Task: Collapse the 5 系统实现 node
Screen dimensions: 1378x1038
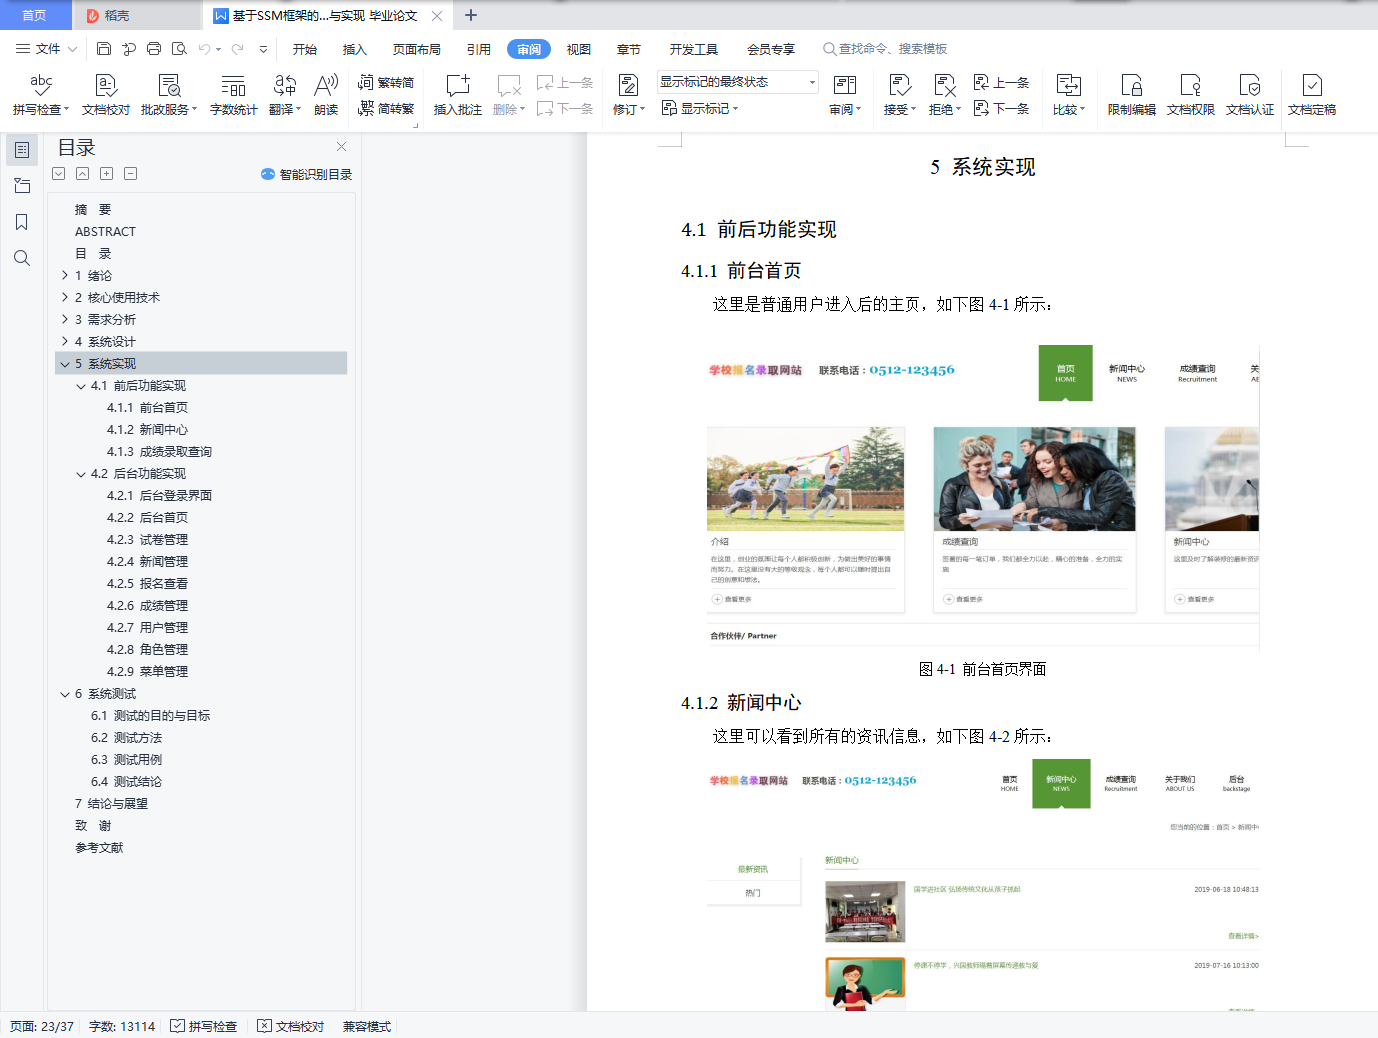Action: 65,363
